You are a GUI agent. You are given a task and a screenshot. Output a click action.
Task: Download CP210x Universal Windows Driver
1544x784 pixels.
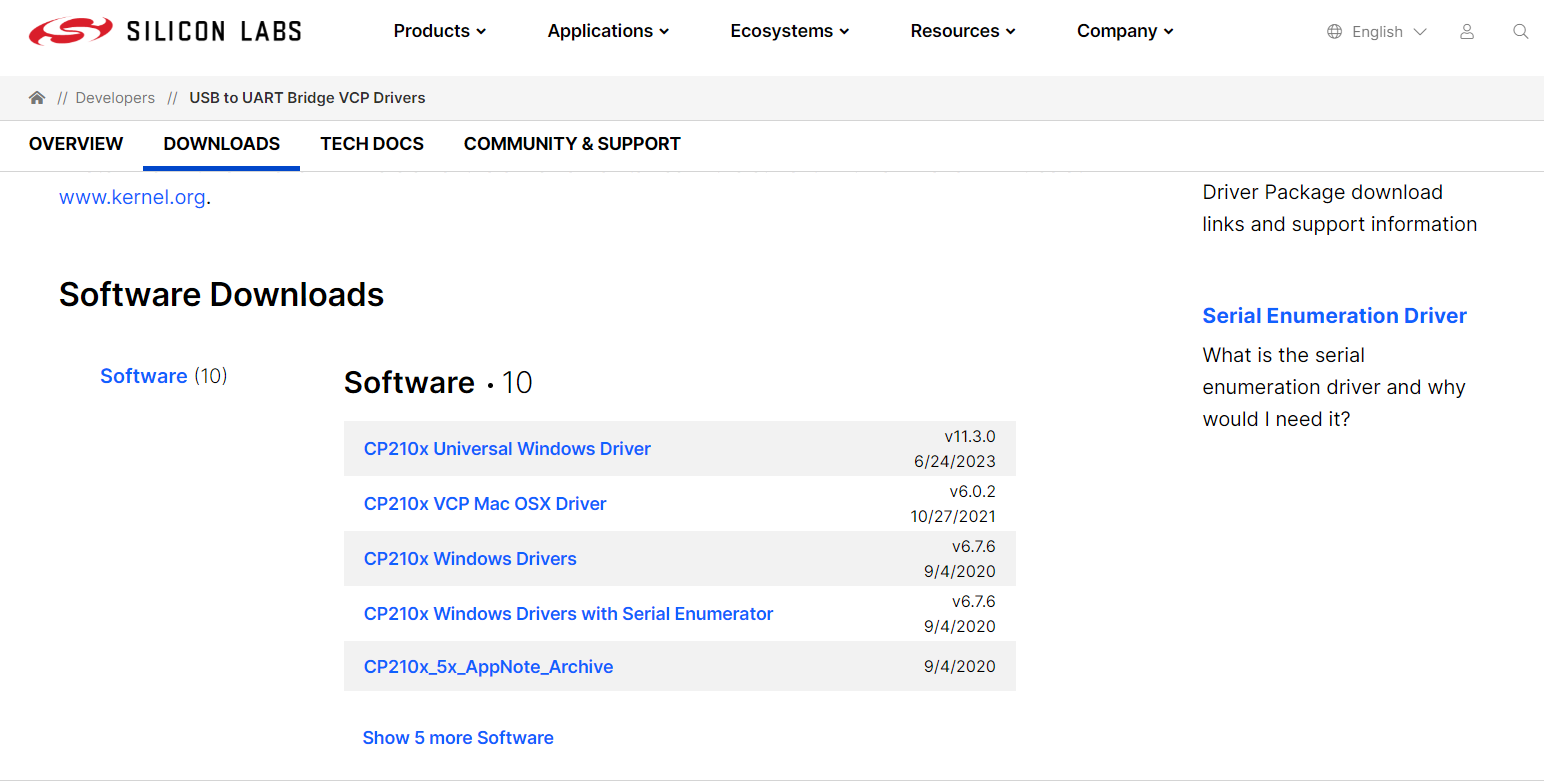pos(507,449)
